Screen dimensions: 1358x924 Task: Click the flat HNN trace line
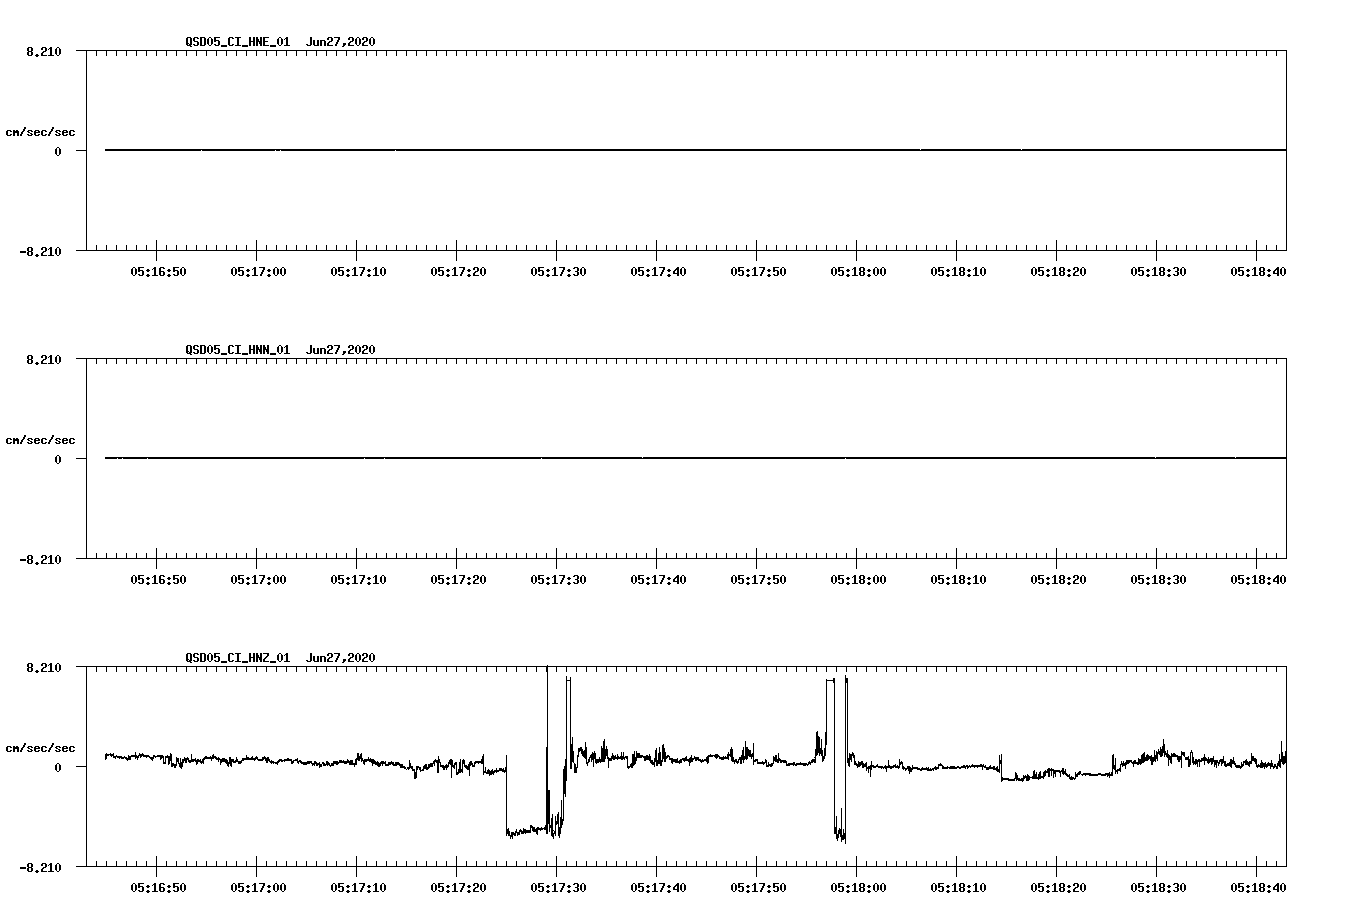pyautogui.click(x=695, y=458)
